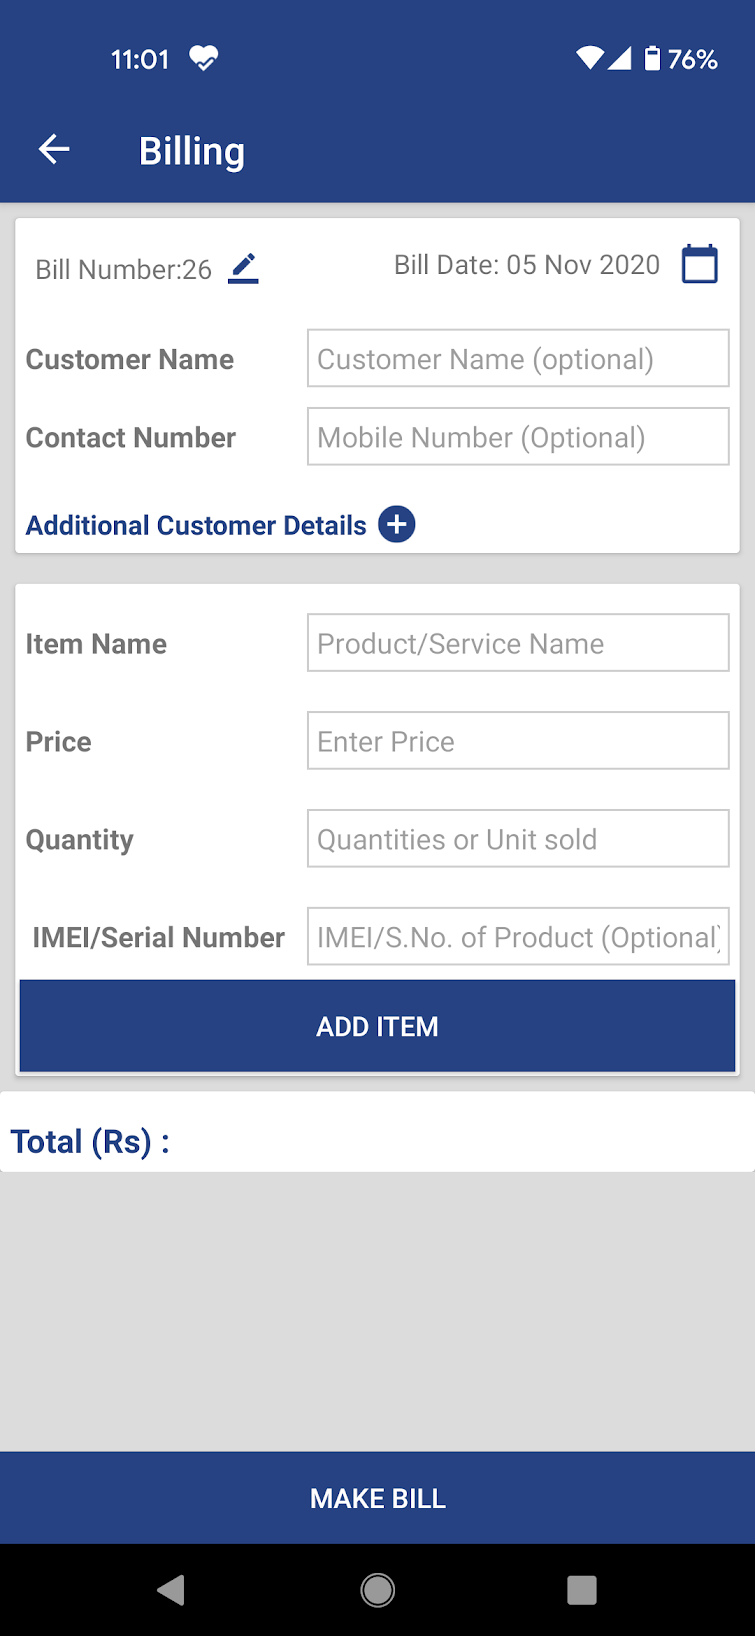Tap the back arrow in Billing header

point(54,150)
